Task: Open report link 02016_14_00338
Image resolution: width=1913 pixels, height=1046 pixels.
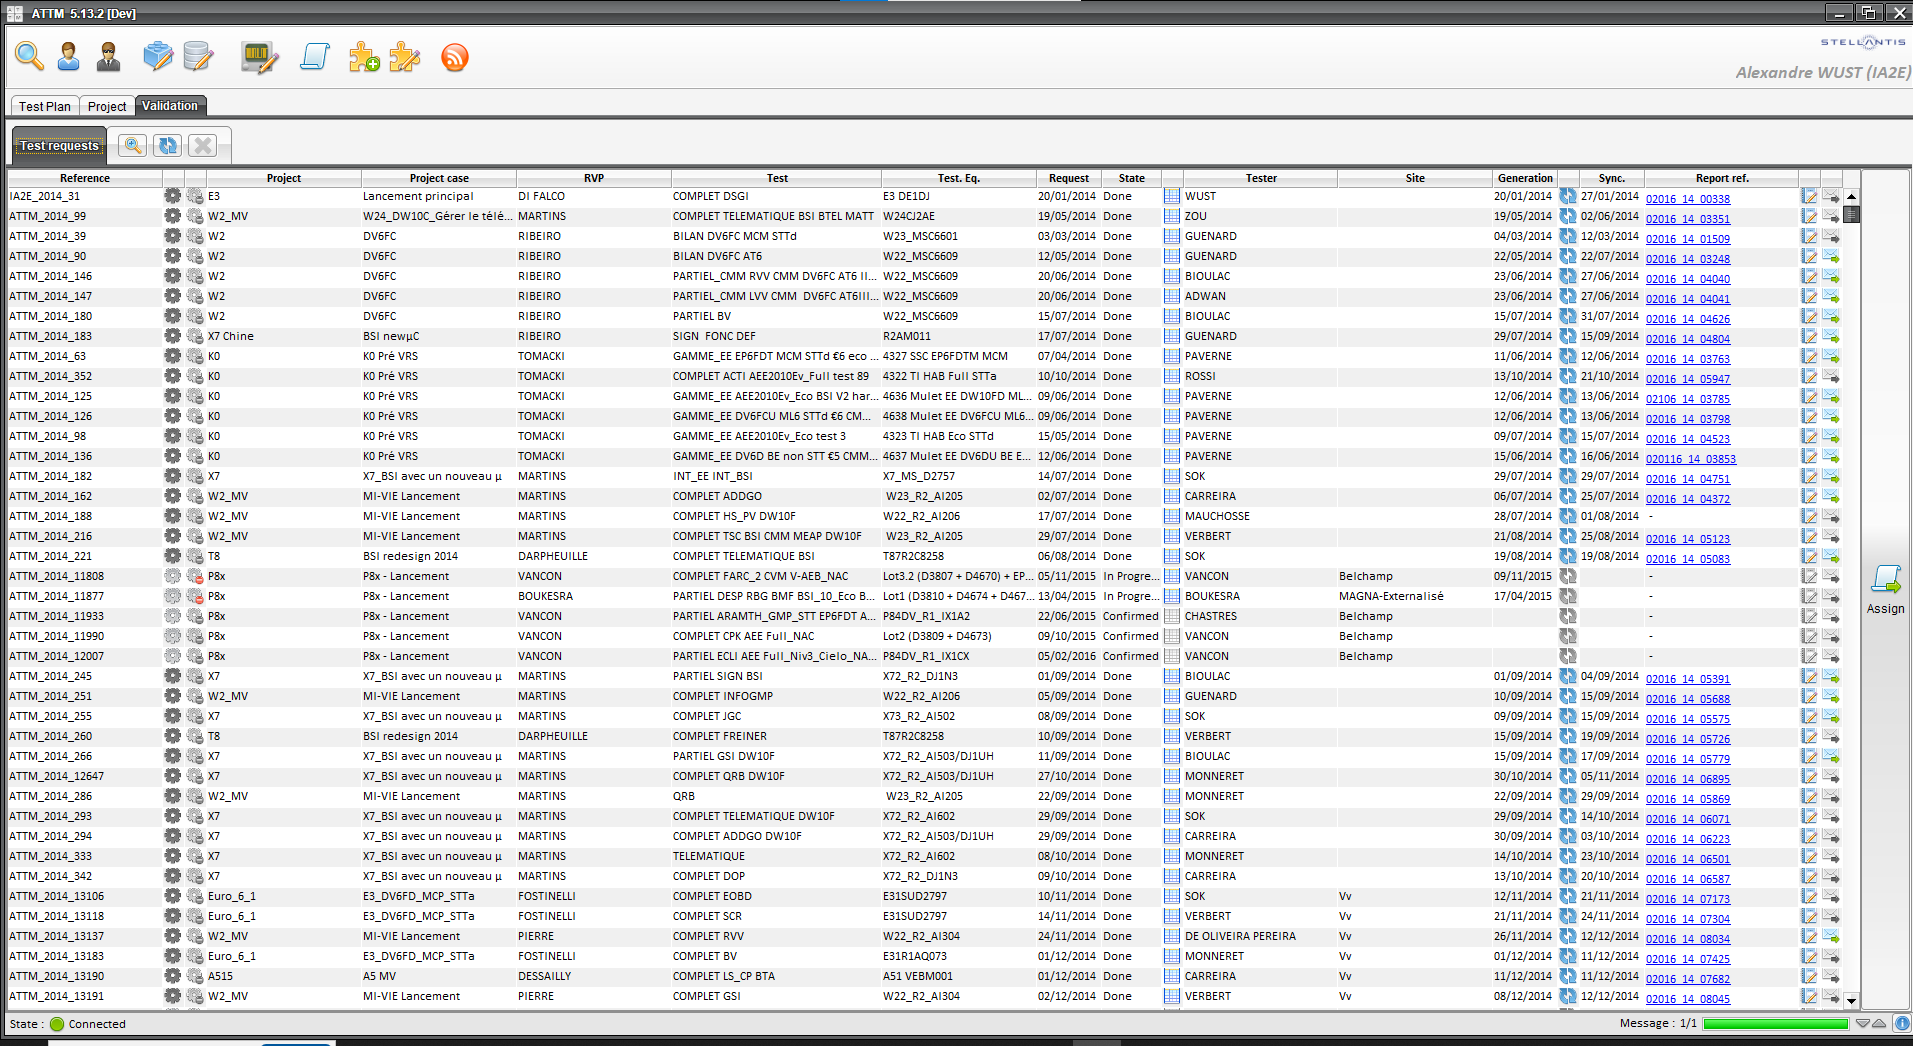Action: point(1687,199)
